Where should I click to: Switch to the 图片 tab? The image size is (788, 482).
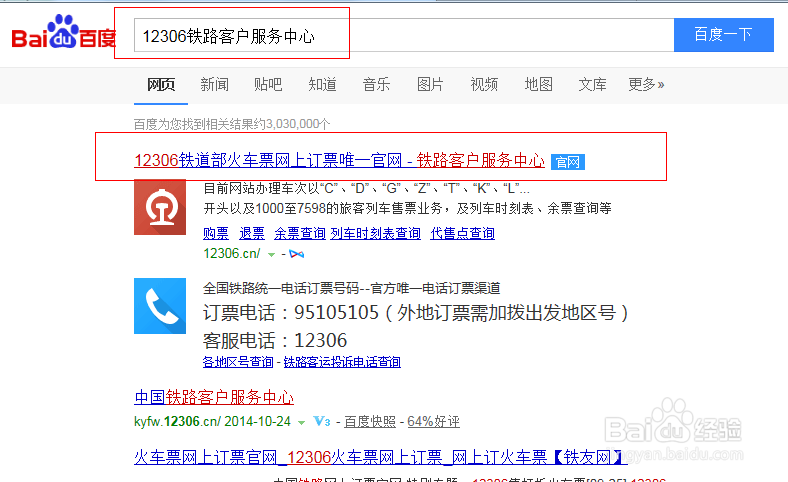430,84
